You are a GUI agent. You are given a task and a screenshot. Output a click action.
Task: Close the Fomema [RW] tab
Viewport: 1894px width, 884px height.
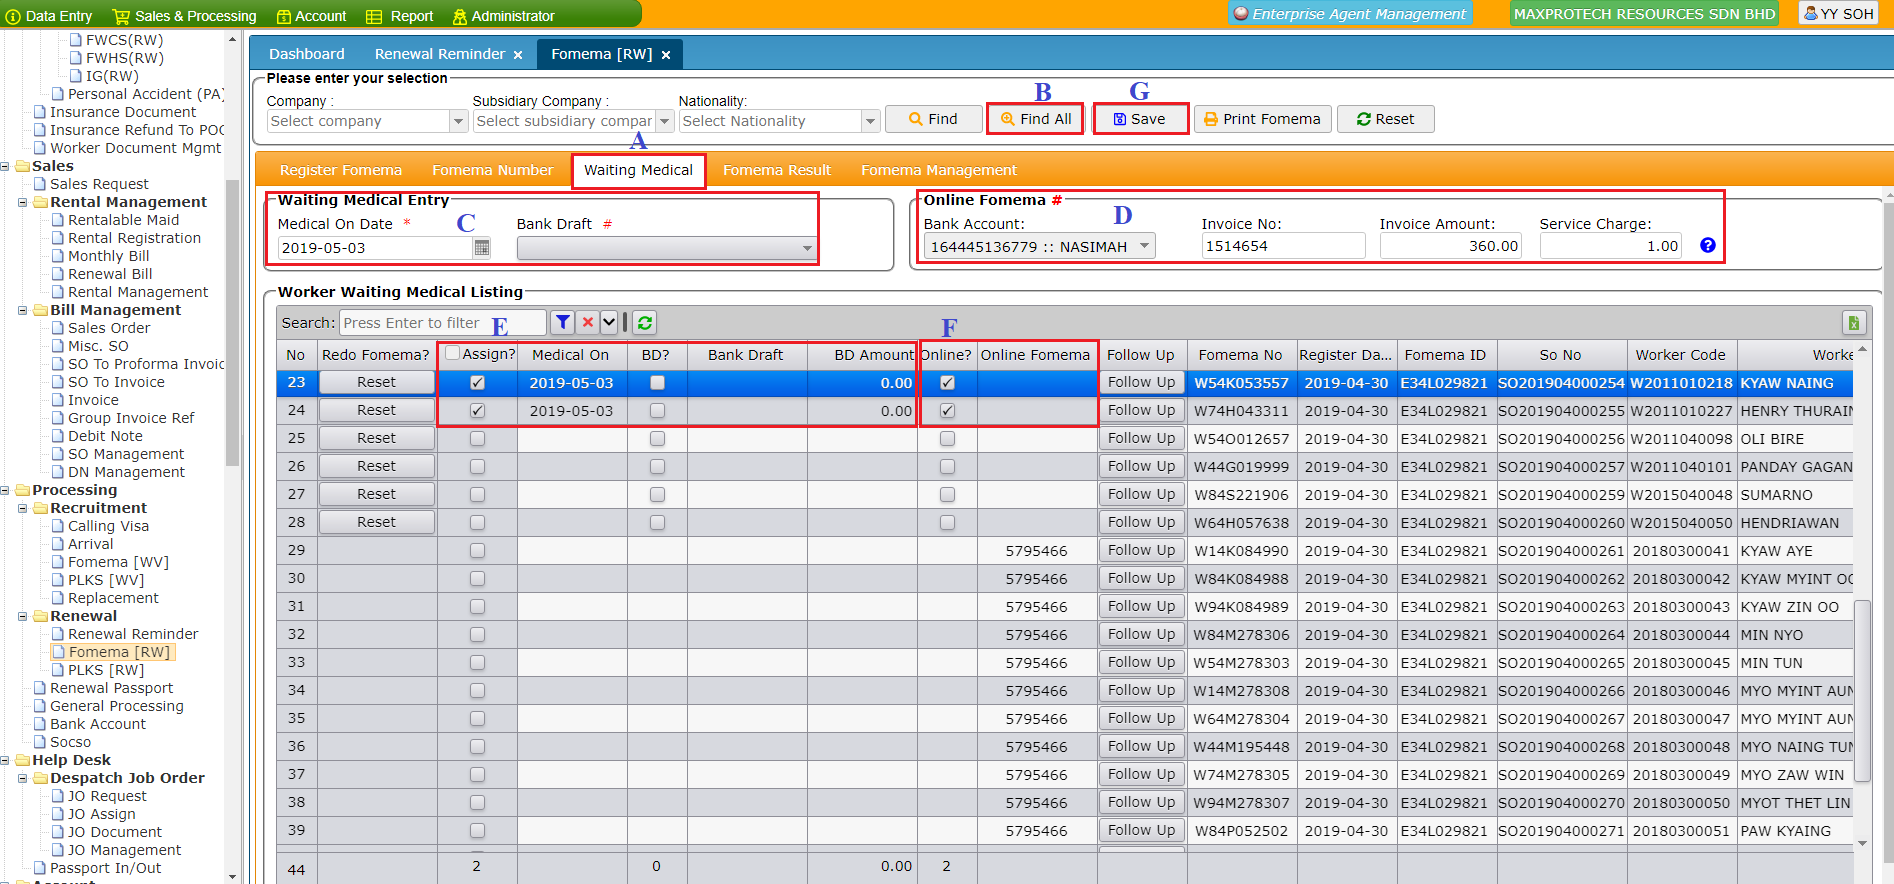[x=666, y=55]
